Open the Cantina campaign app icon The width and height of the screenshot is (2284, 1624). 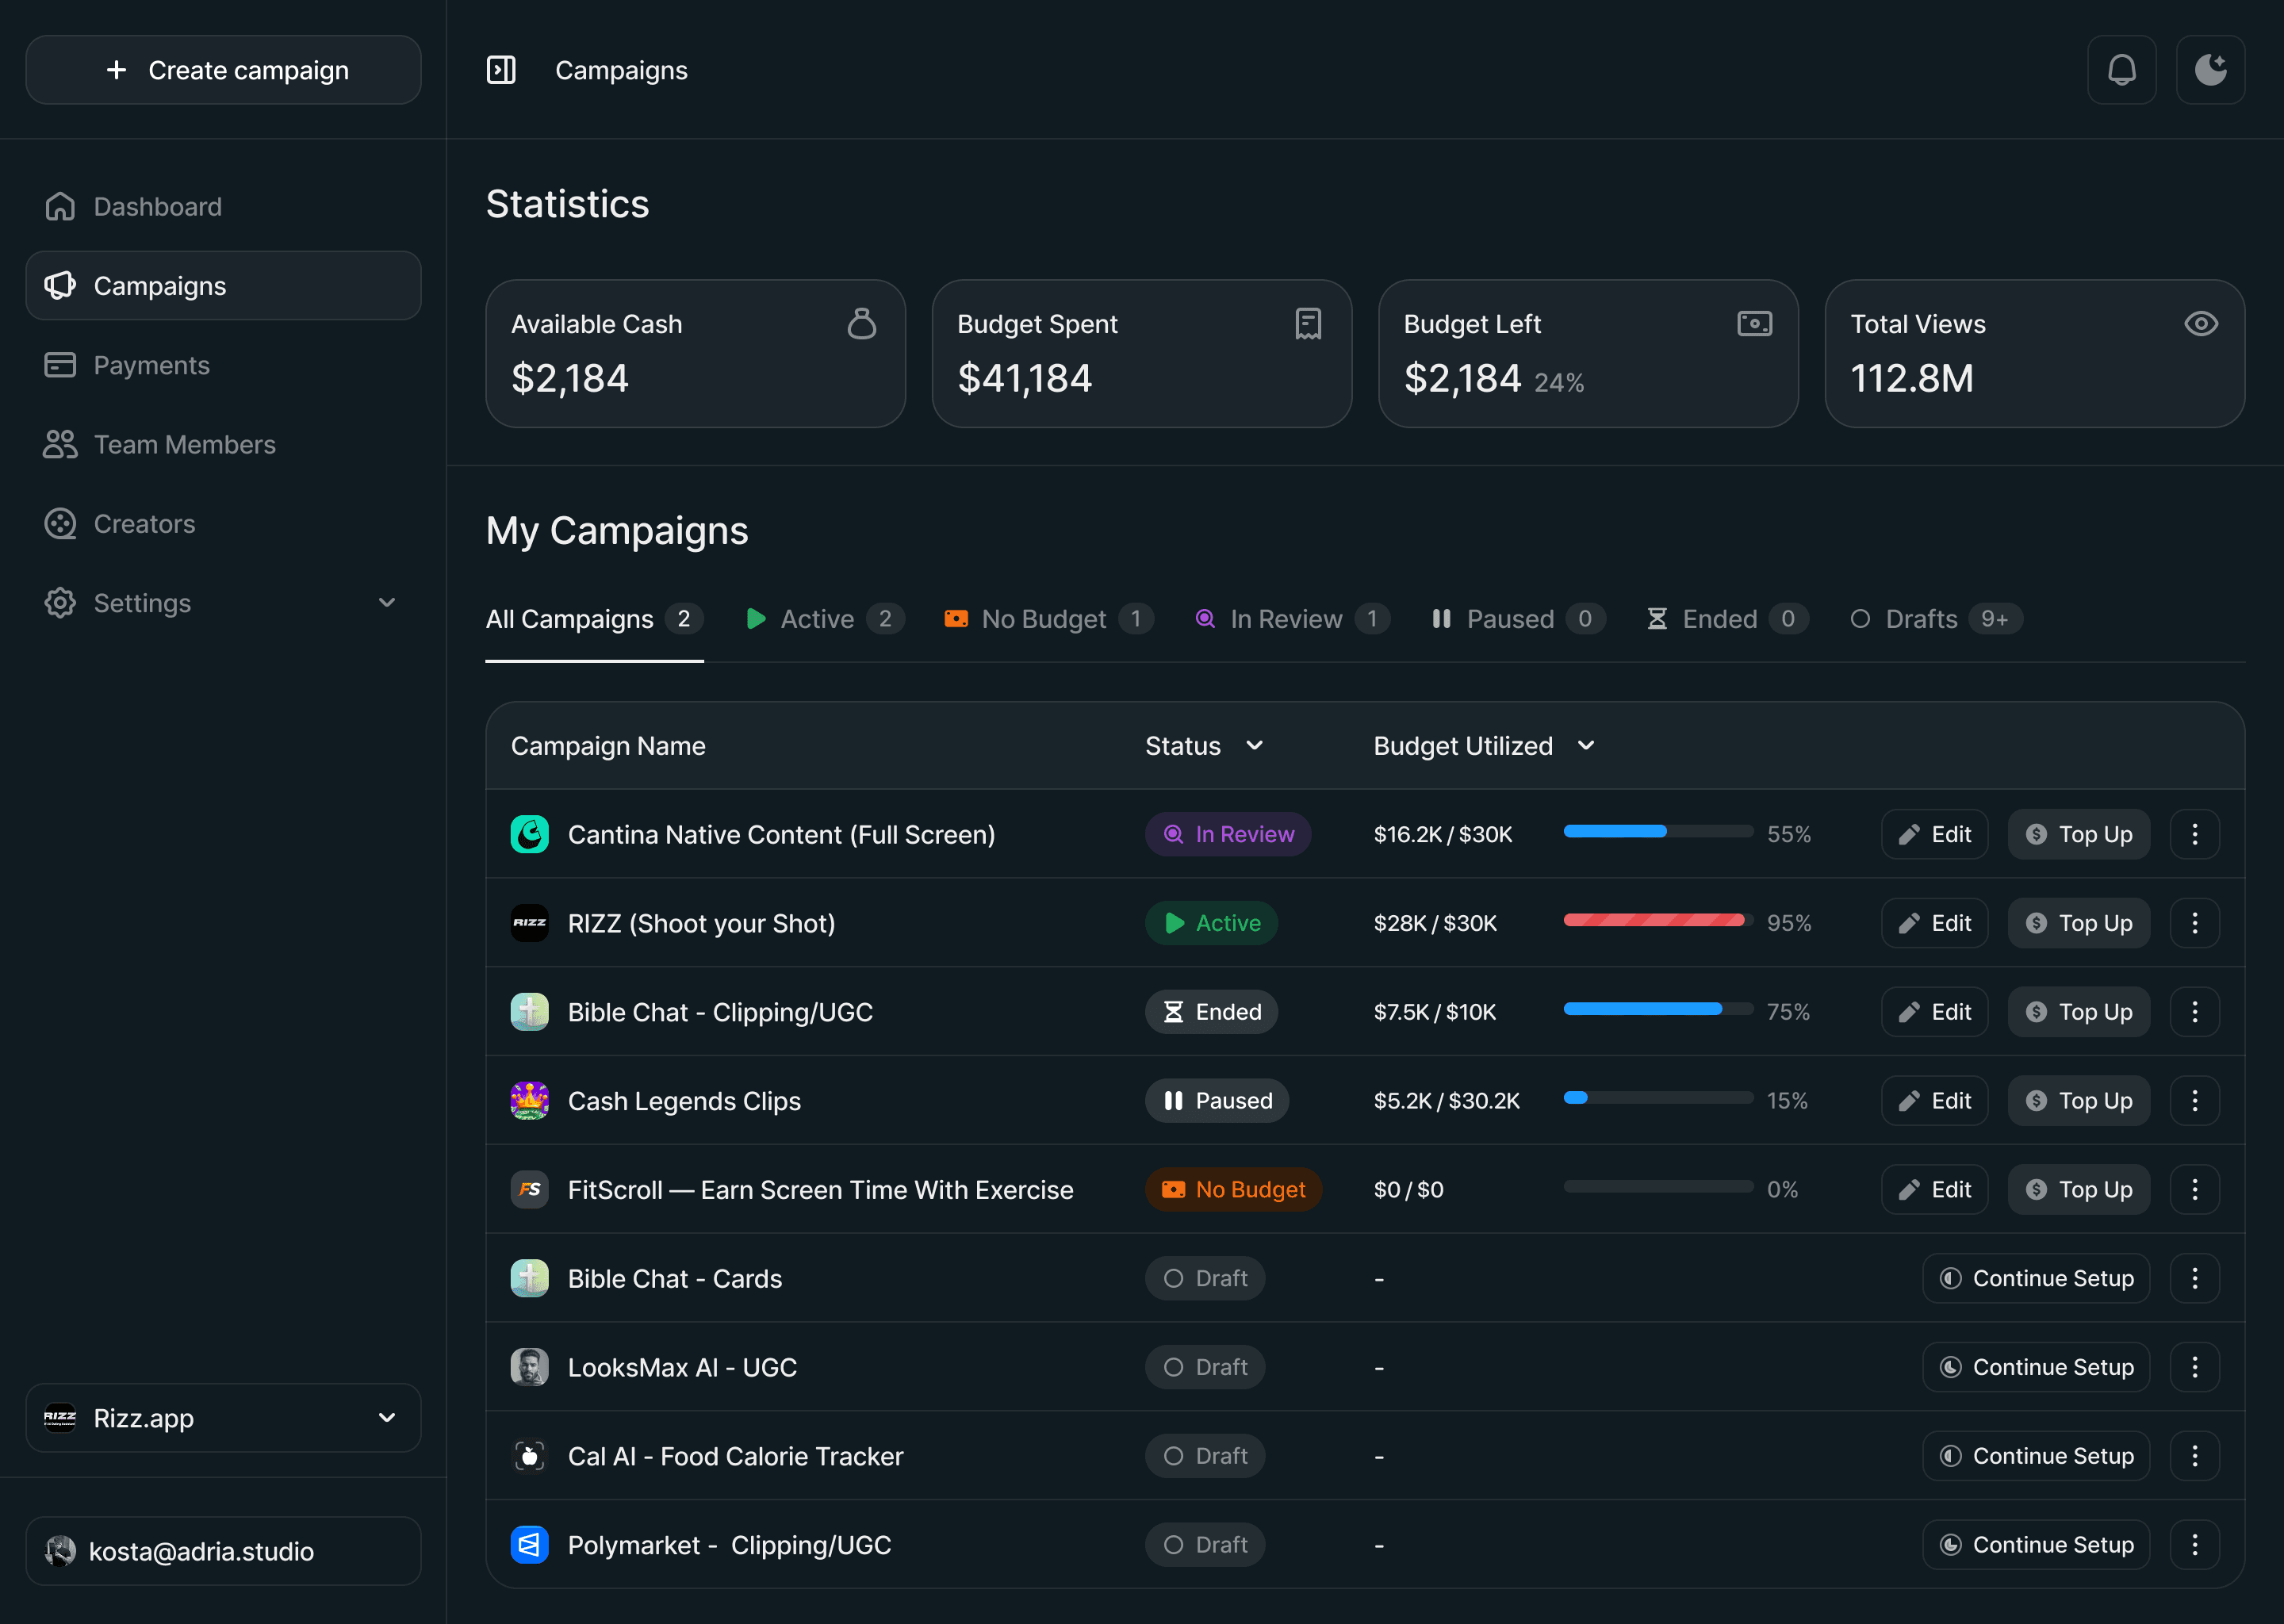click(530, 834)
